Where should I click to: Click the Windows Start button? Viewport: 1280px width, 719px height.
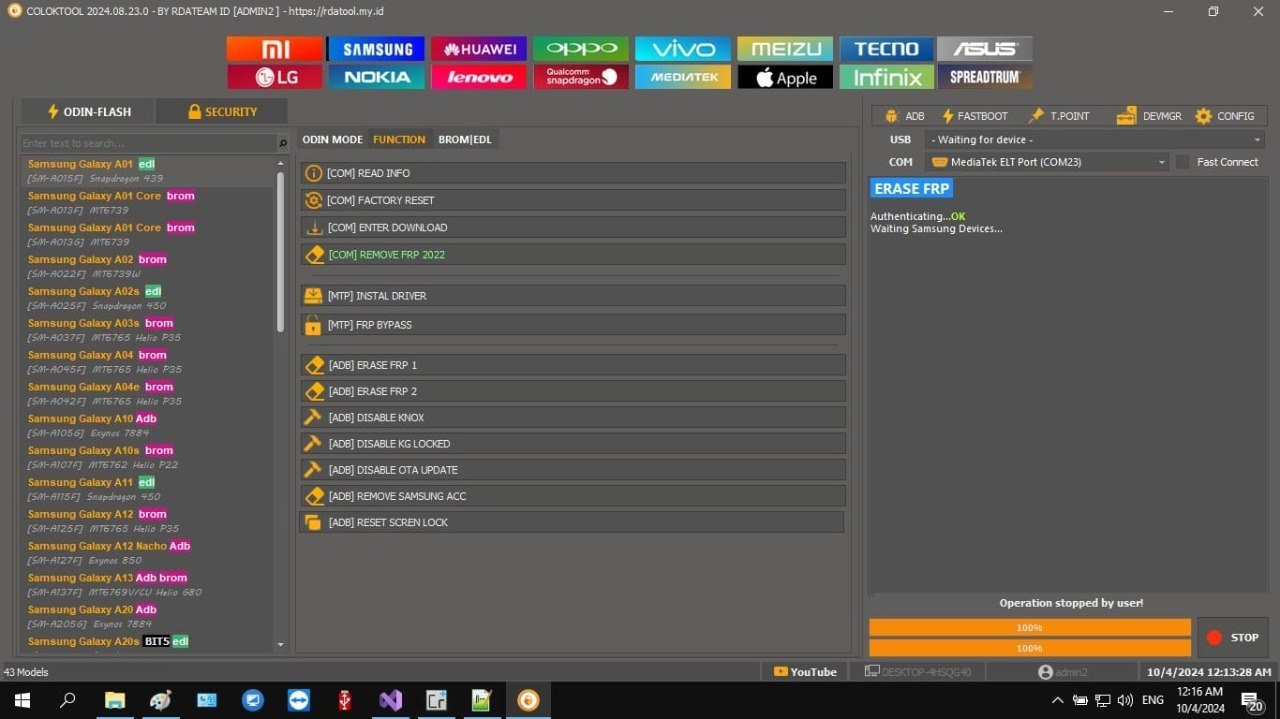coord(21,700)
